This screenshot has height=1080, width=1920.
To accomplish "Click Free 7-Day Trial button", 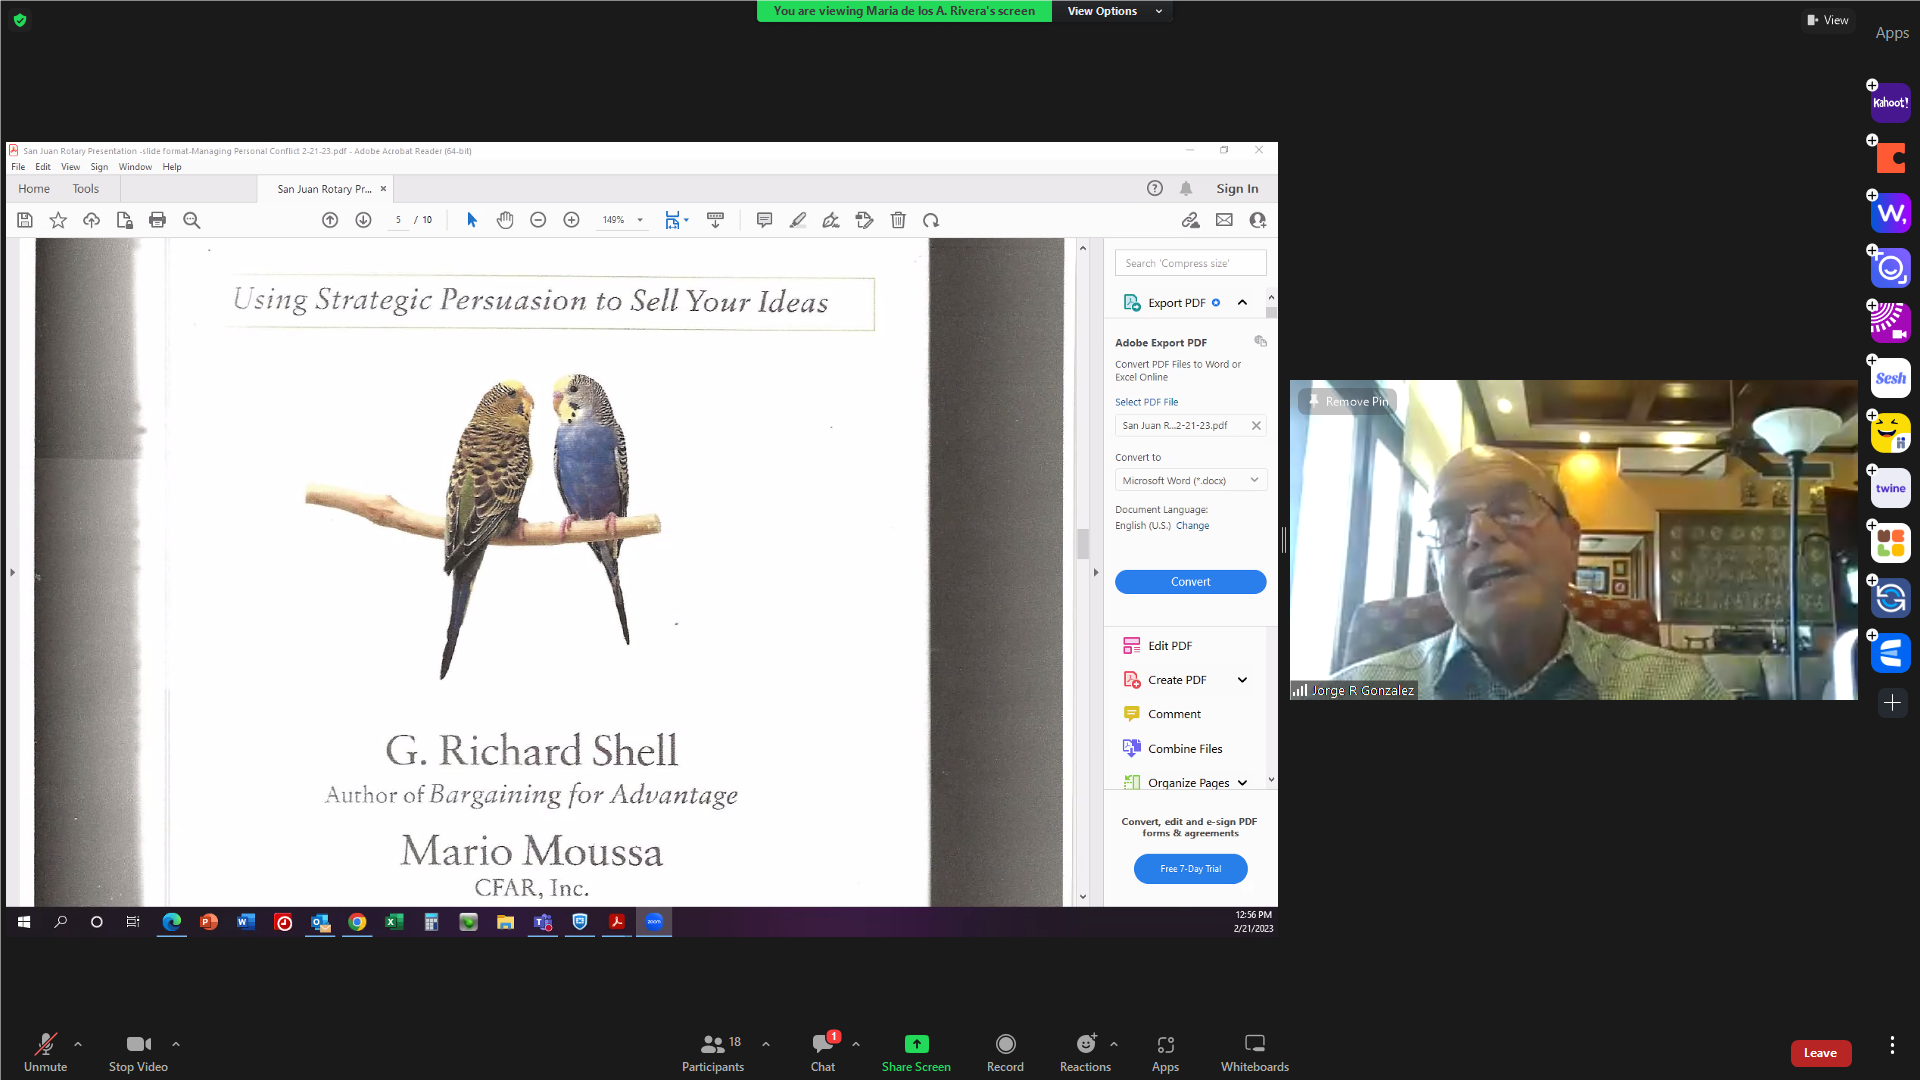I will (1190, 869).
